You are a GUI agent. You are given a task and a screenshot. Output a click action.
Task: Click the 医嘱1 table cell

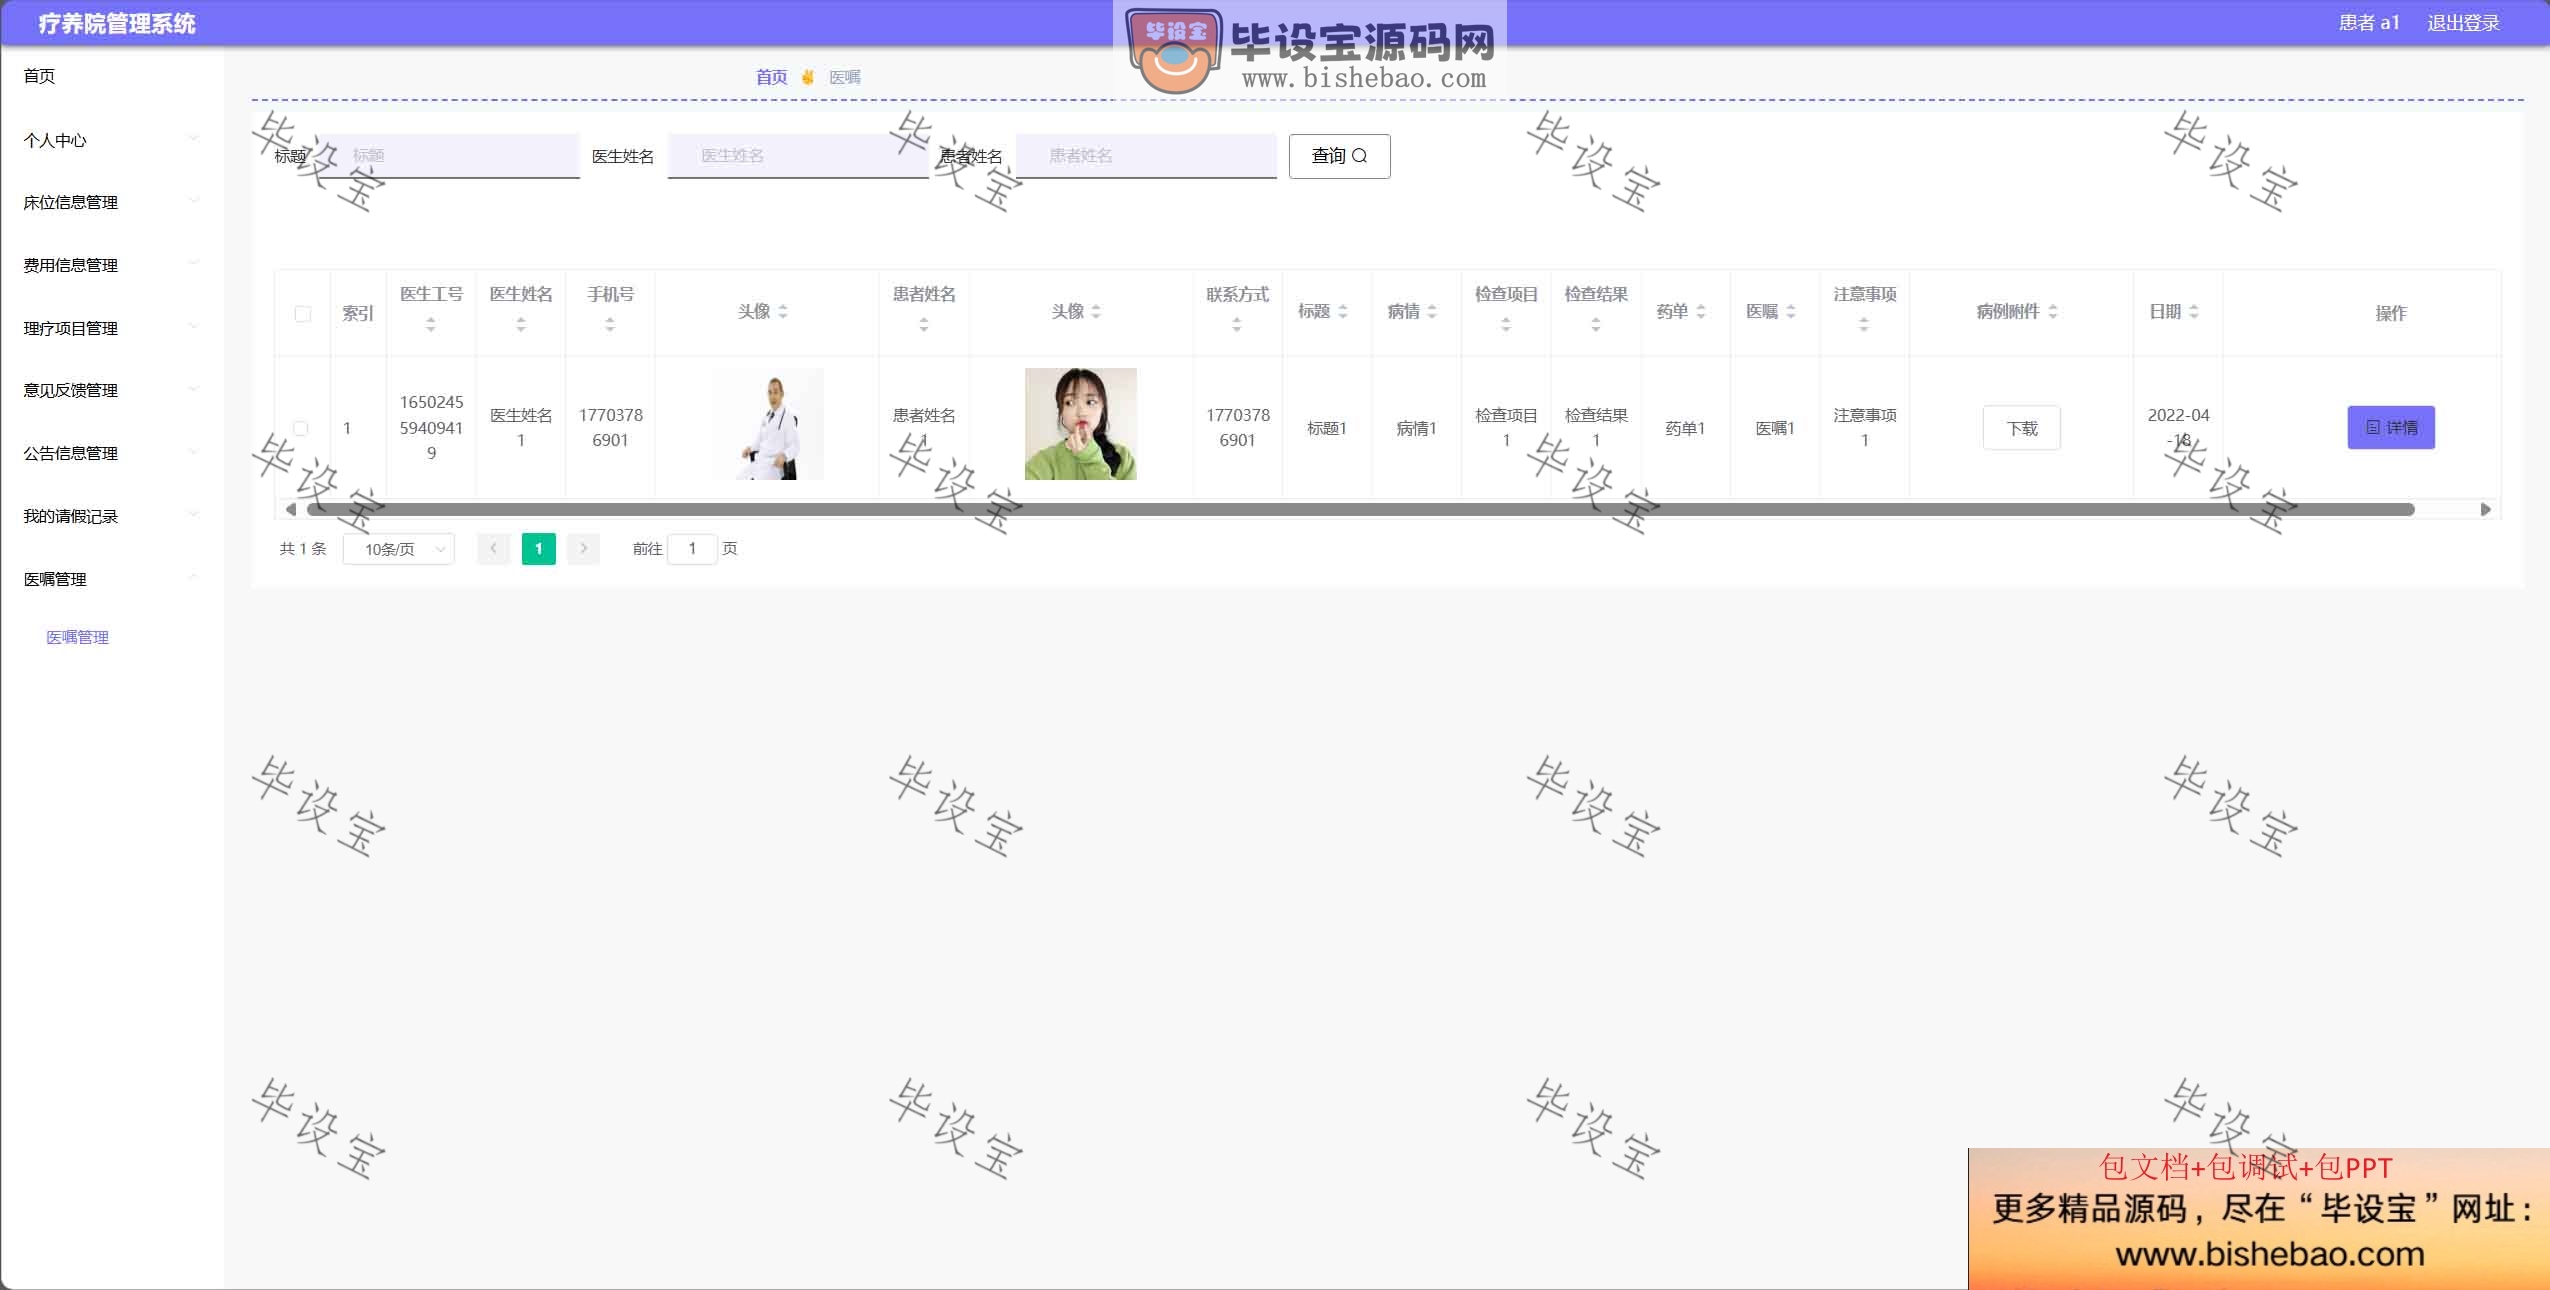1775,428
